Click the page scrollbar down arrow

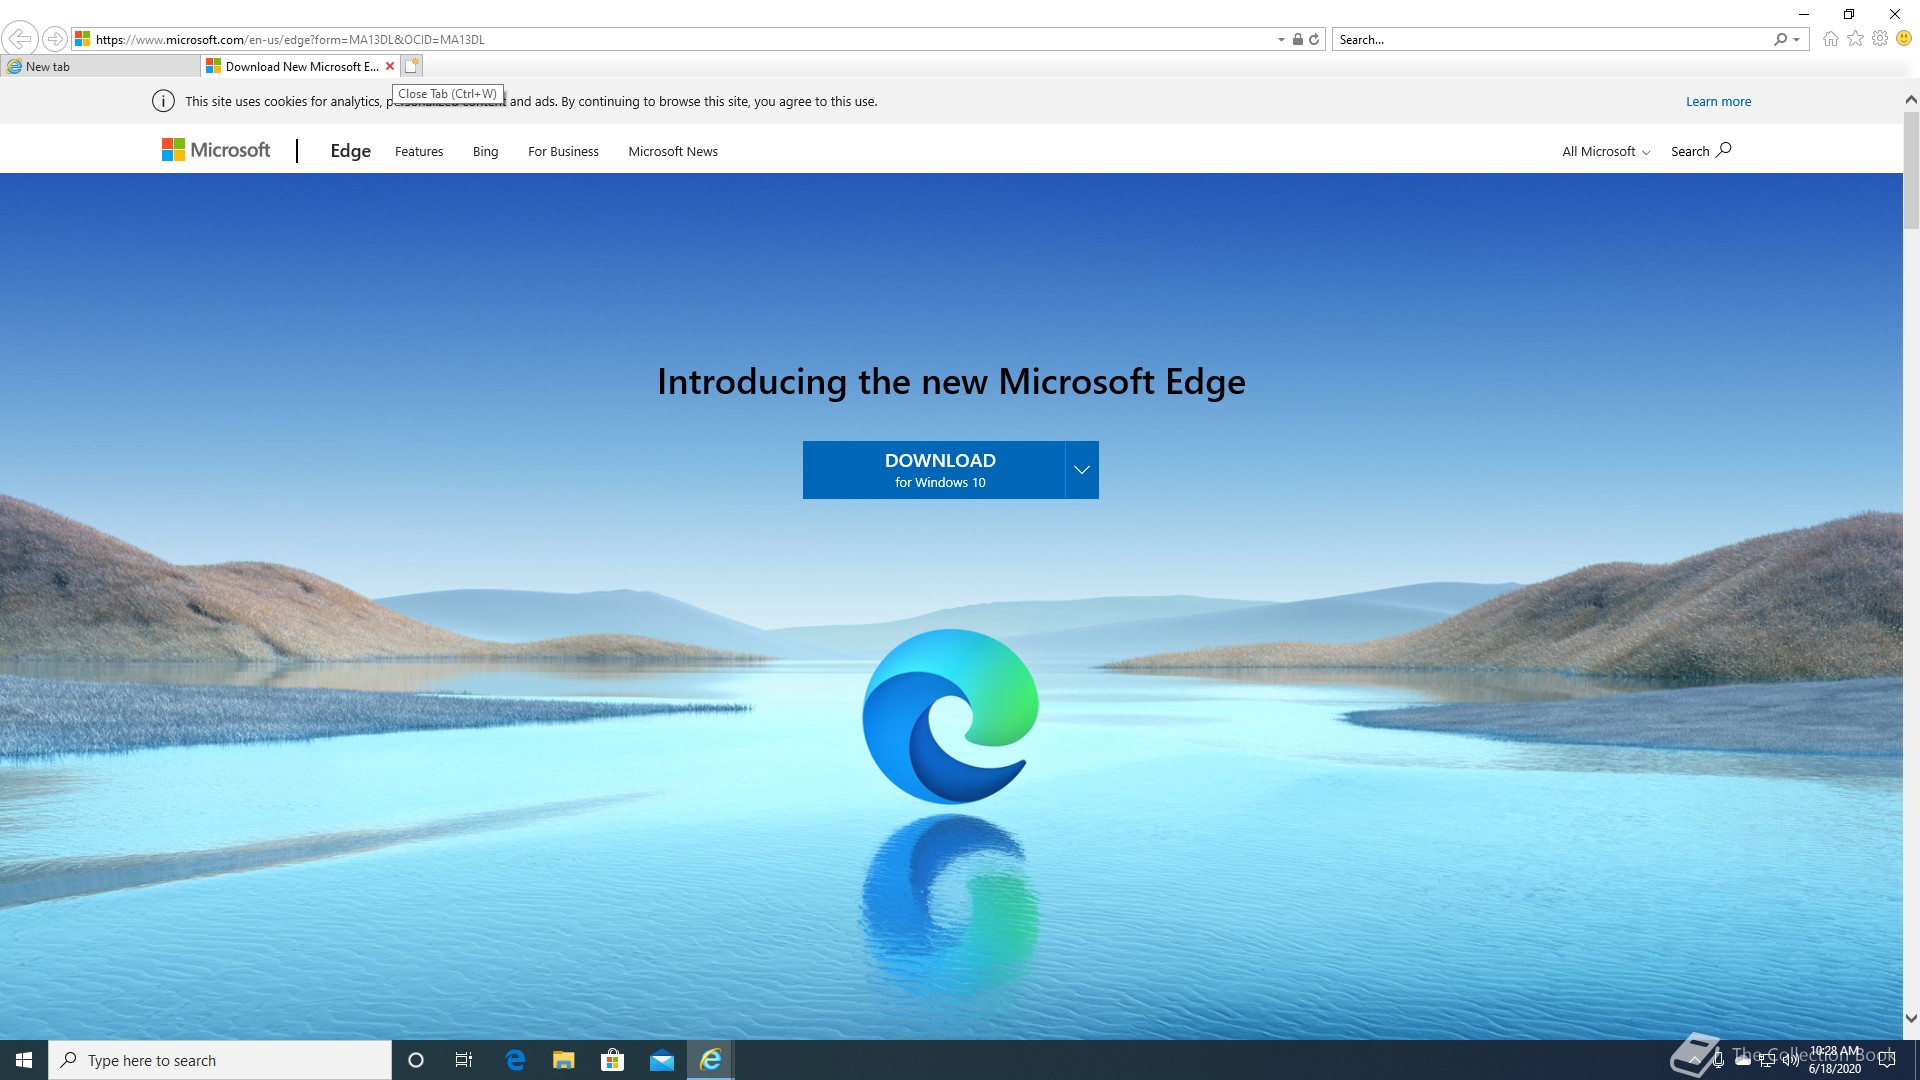click(1911, 1019)
